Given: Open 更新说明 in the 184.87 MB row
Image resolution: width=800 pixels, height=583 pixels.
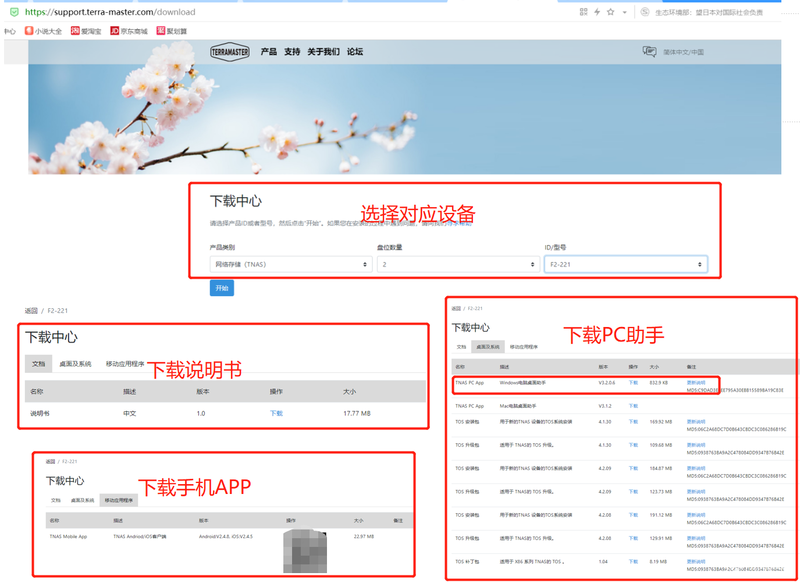Looking at the screenshot, I should click(696, 468).
